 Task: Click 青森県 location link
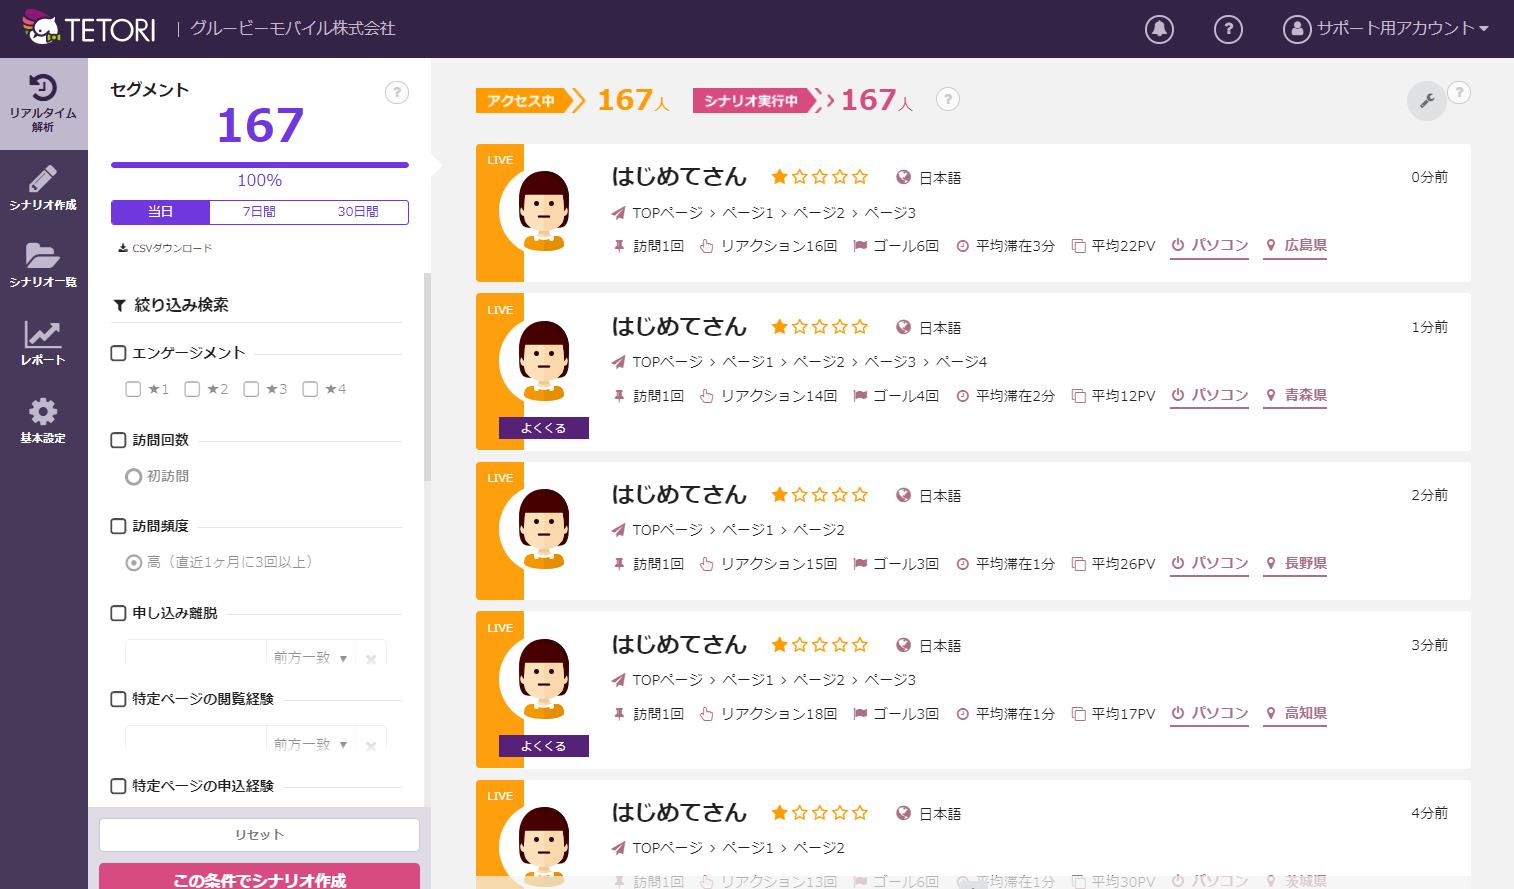[1296, 395]
